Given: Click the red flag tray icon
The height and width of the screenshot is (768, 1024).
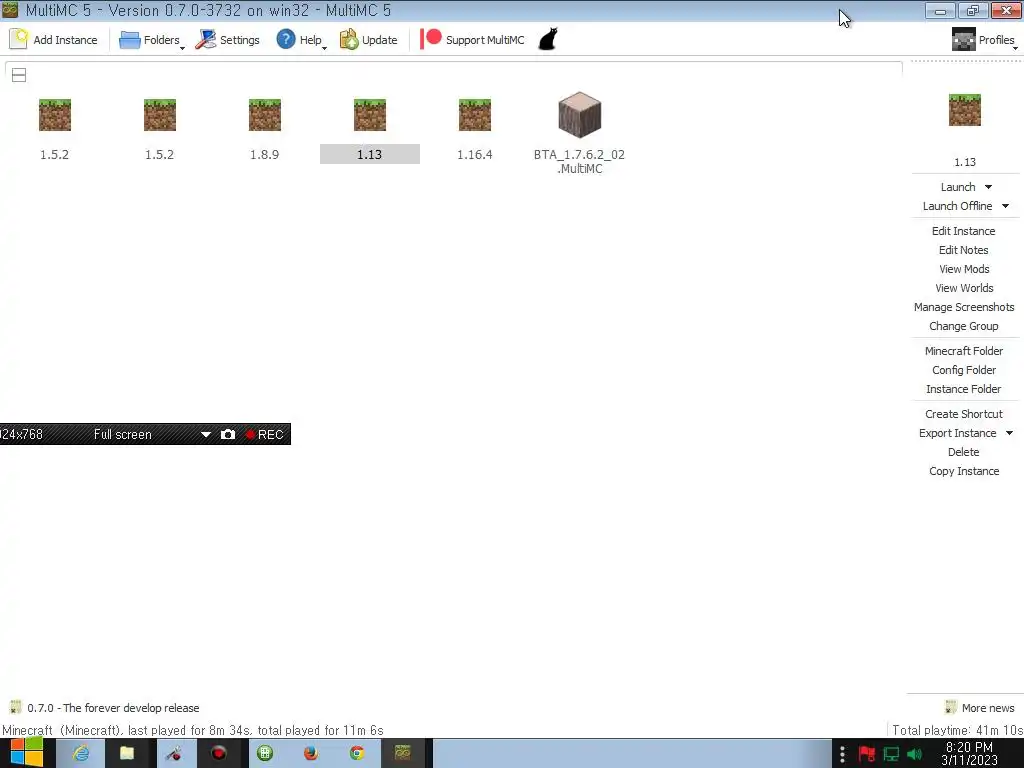Looking at the screenshot, I should click(867, 754).
